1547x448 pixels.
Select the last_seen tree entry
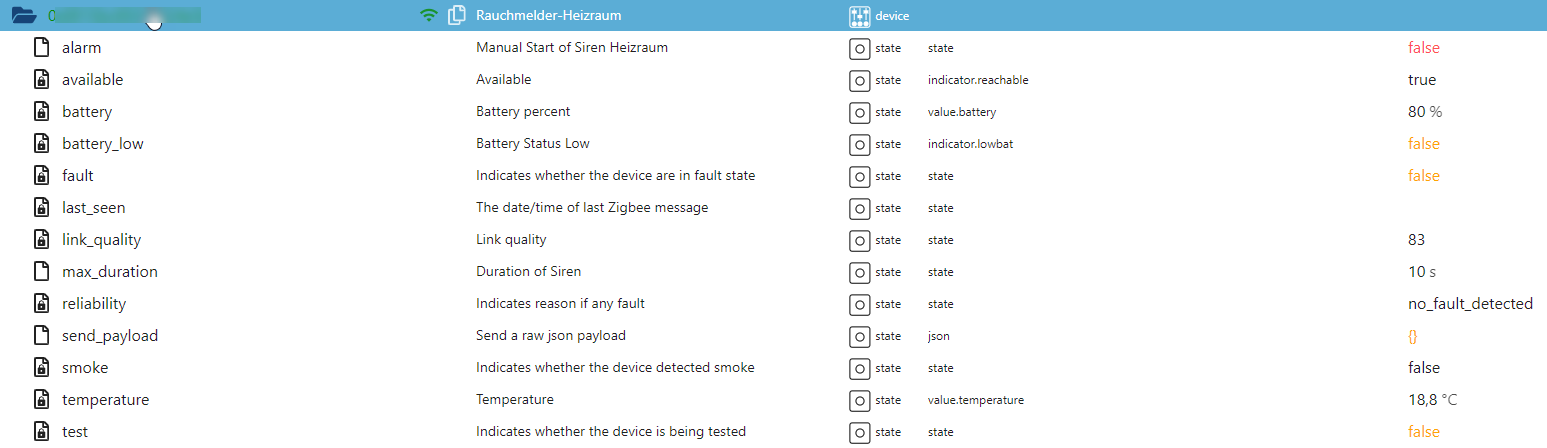[x=93, y=208]
